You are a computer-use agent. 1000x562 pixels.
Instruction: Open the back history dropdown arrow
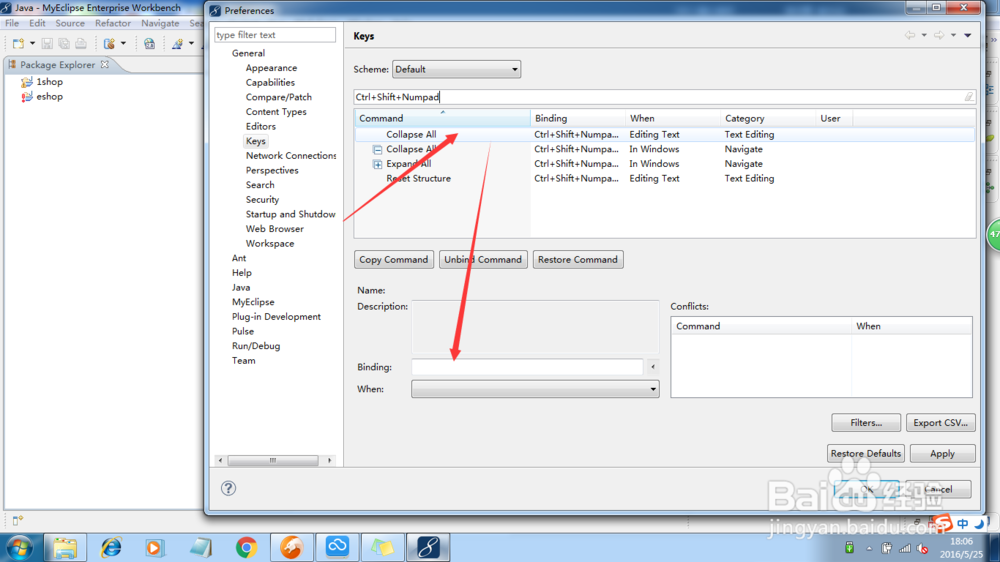click(924, 35)
